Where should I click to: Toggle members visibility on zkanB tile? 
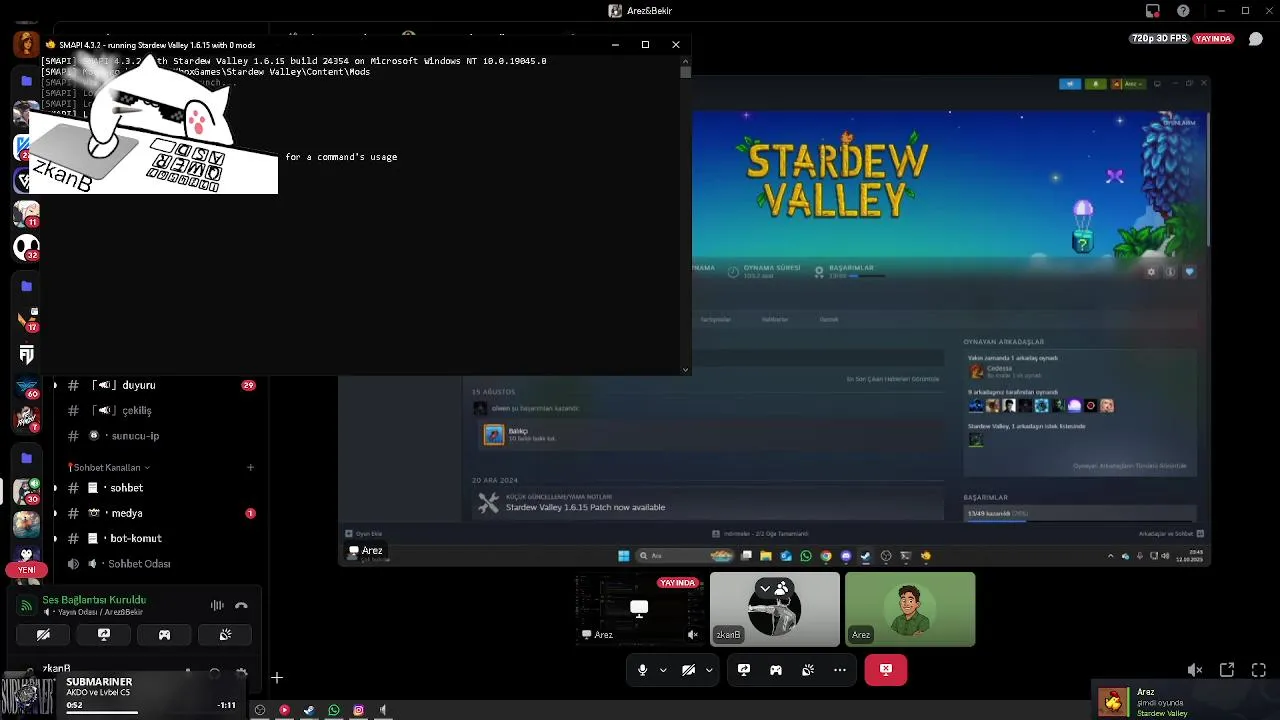[x=775, y=588]
